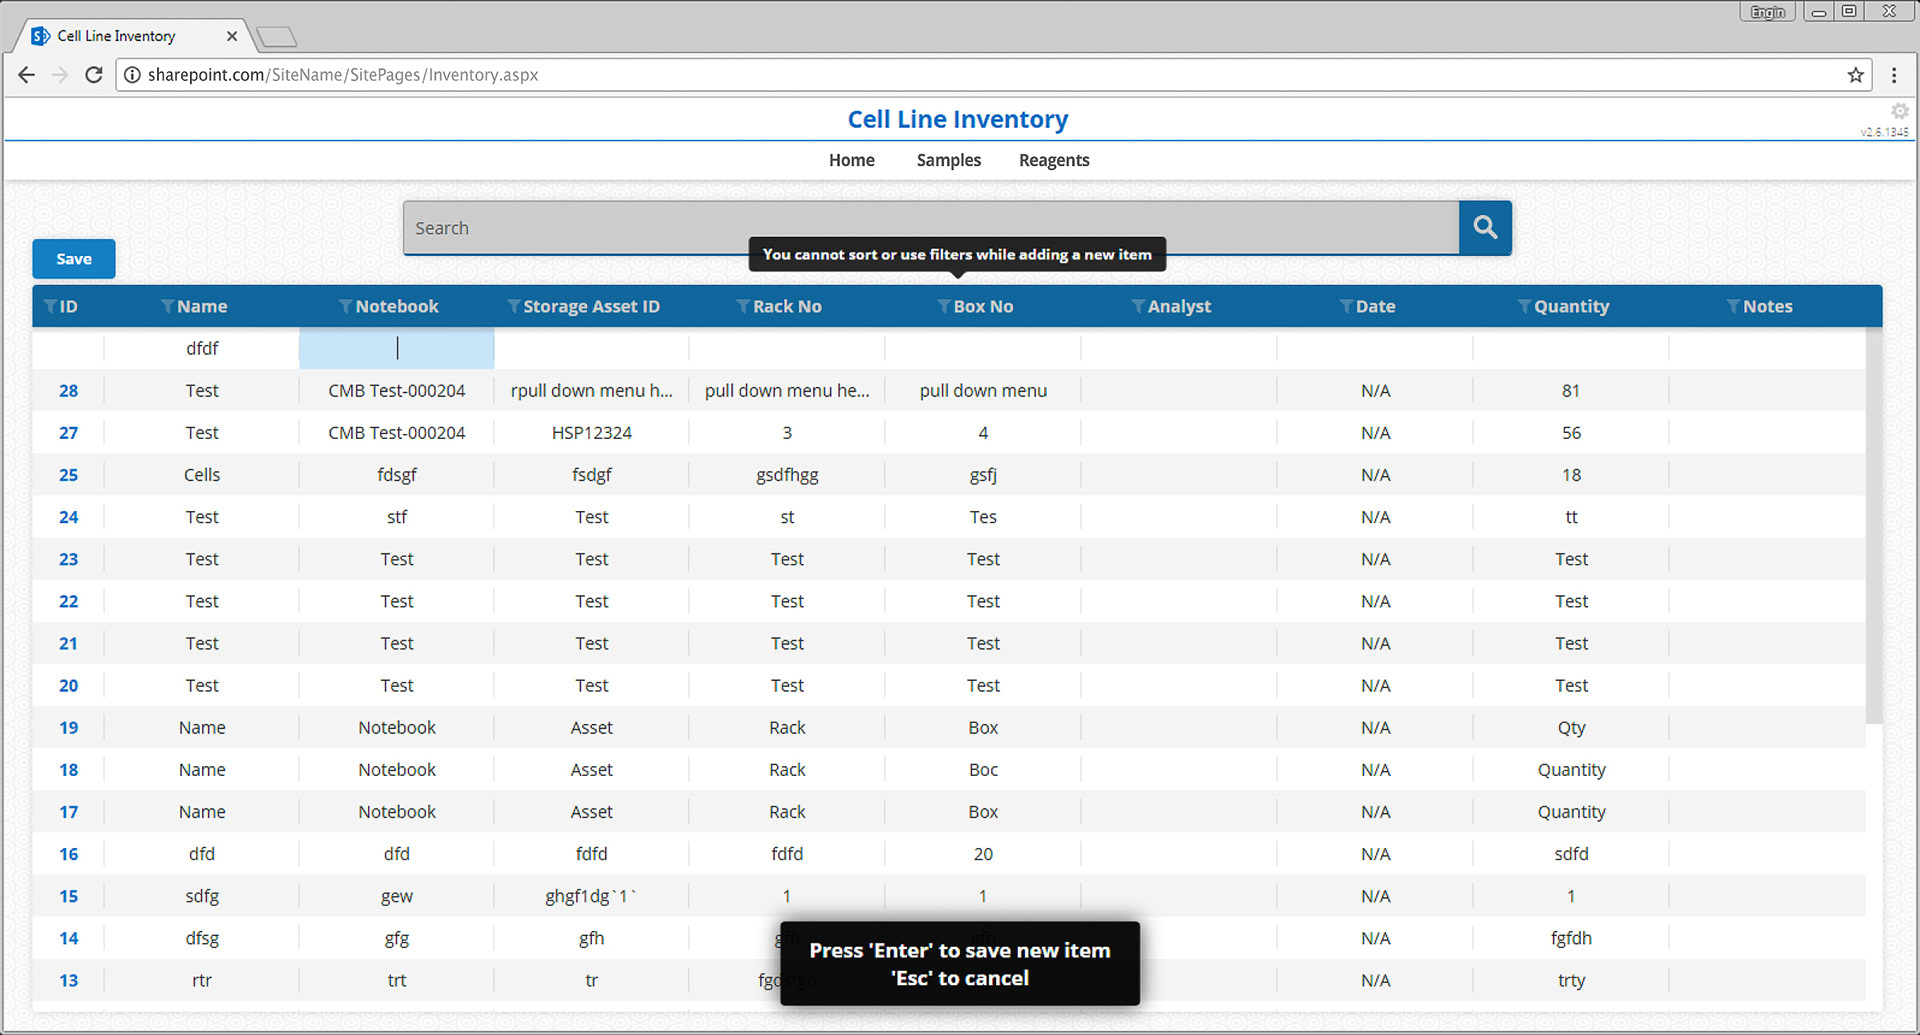
Task: Open the filter on the ID column
Action: pos(48,306)
